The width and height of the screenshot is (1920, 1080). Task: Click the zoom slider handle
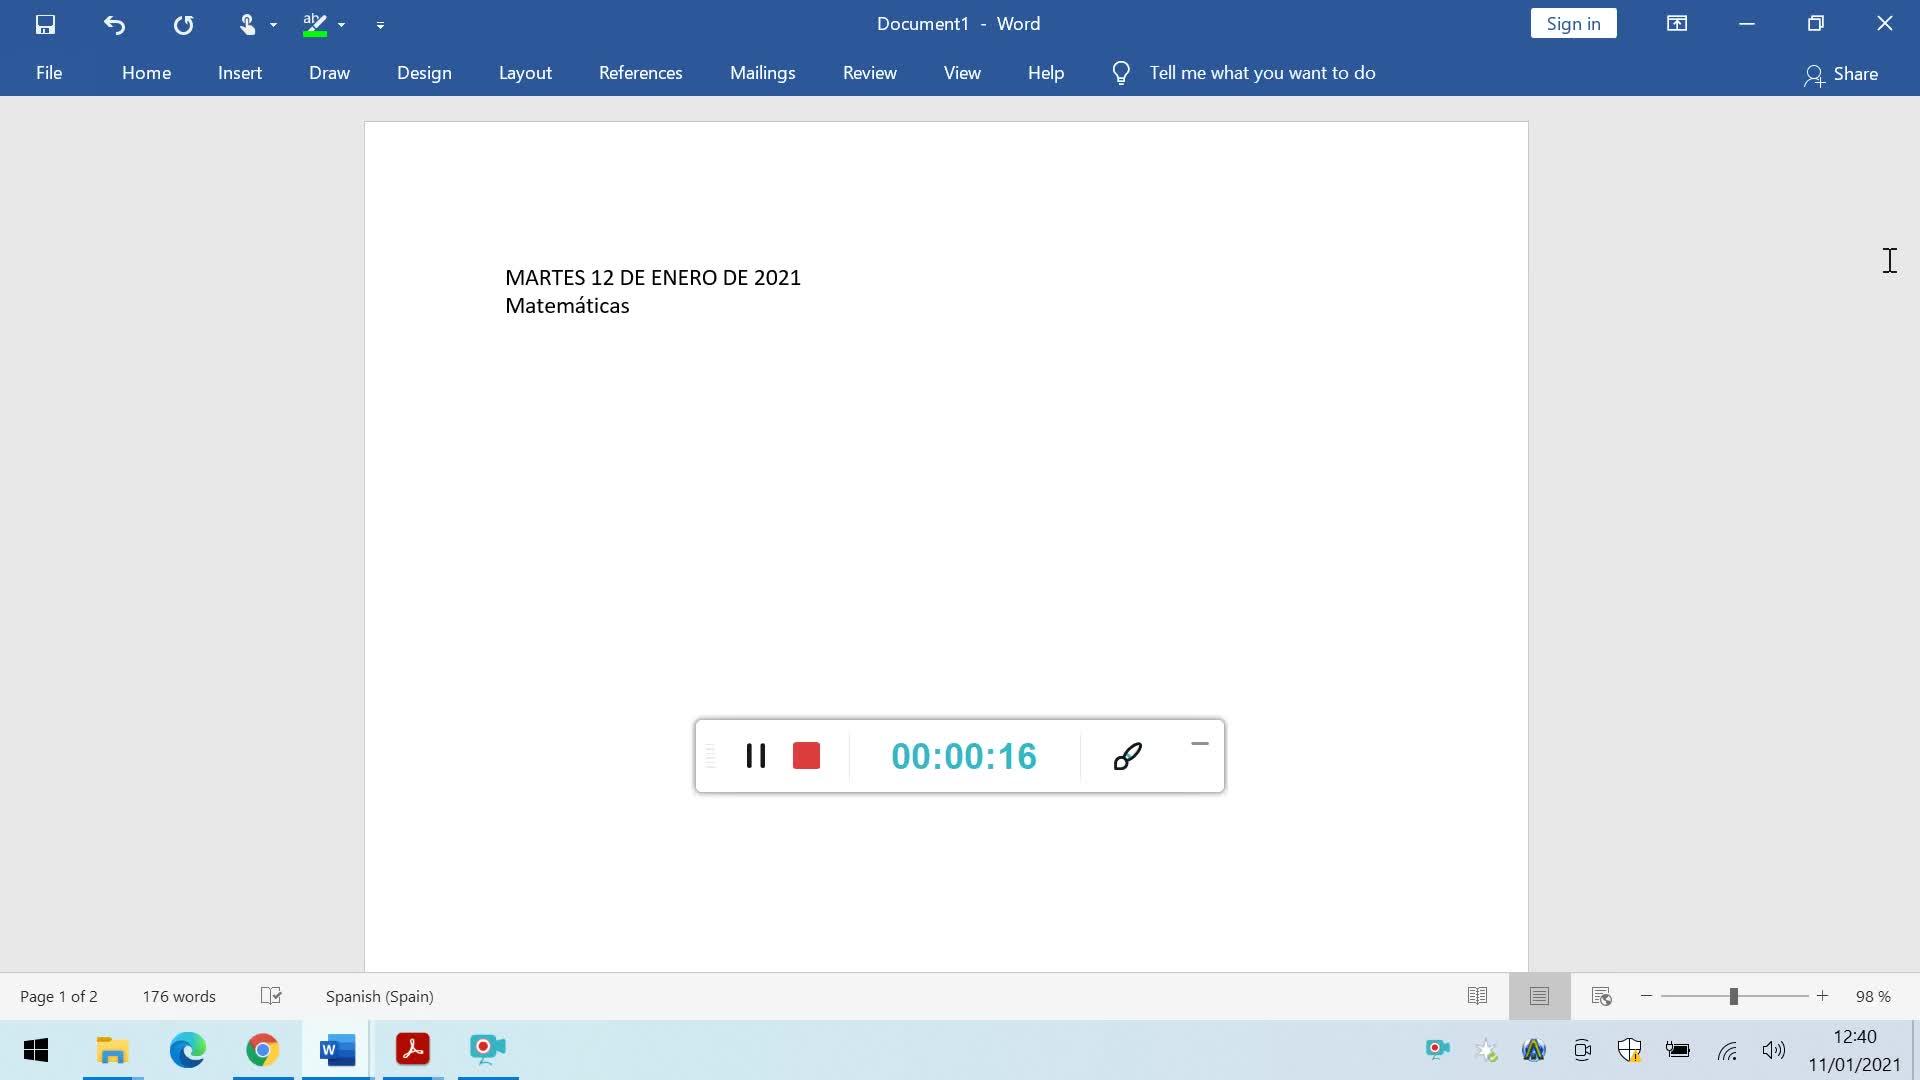coord(1733,996)
